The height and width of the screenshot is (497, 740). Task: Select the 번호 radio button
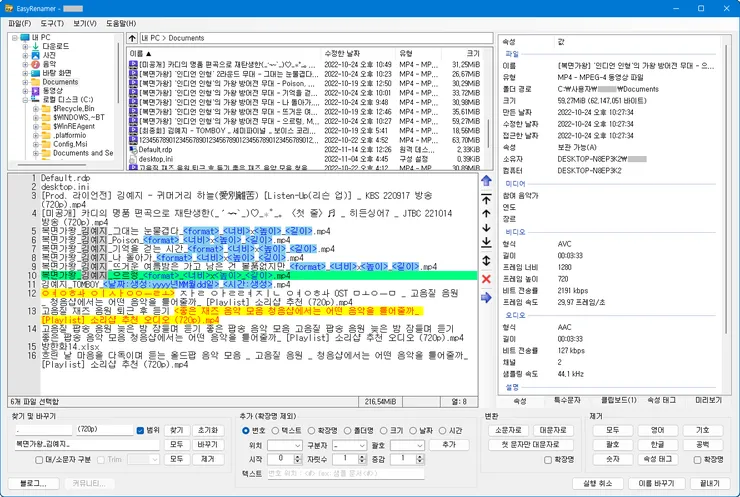245,430
